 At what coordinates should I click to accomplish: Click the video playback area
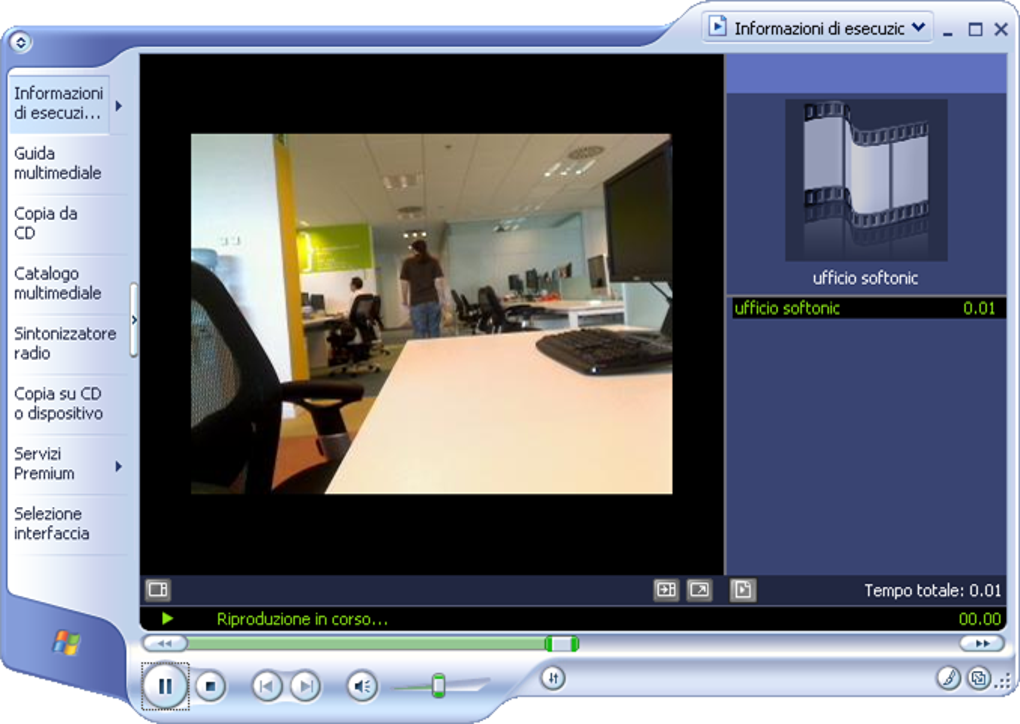pos(431,314)
